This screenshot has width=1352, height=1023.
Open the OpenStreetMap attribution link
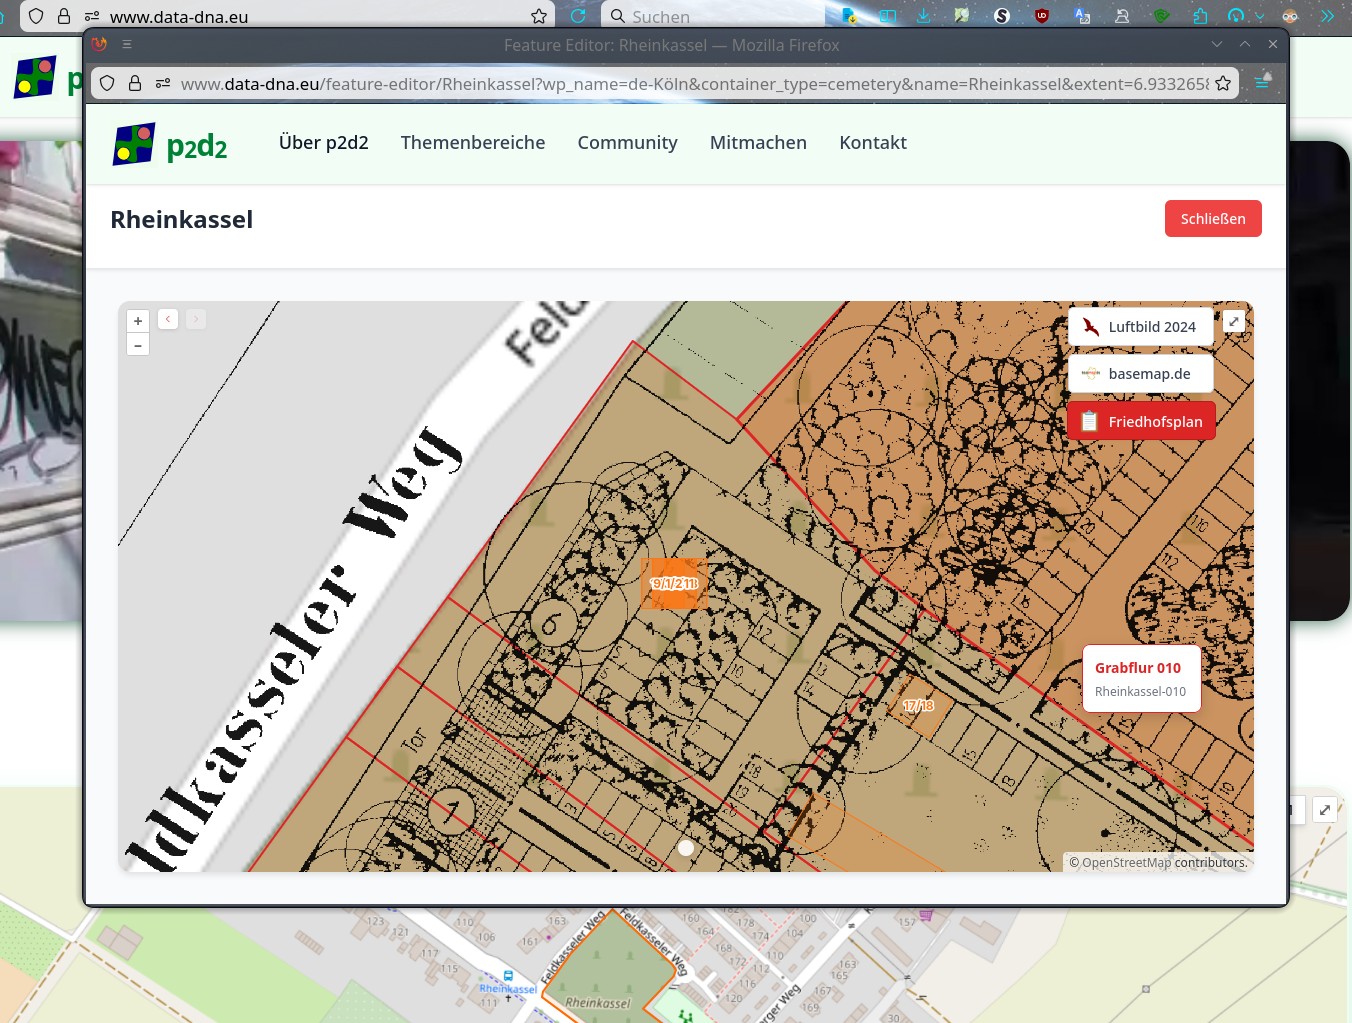tap(1125, 863)
